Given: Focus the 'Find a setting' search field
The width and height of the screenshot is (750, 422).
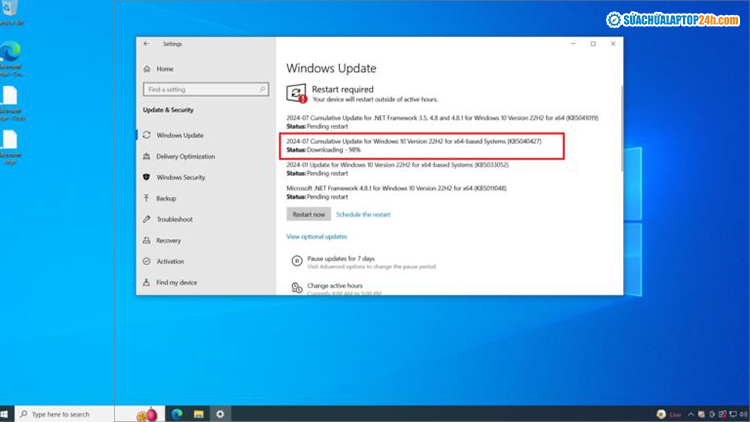Looking at the screenshot, I should tap(206, 89).
